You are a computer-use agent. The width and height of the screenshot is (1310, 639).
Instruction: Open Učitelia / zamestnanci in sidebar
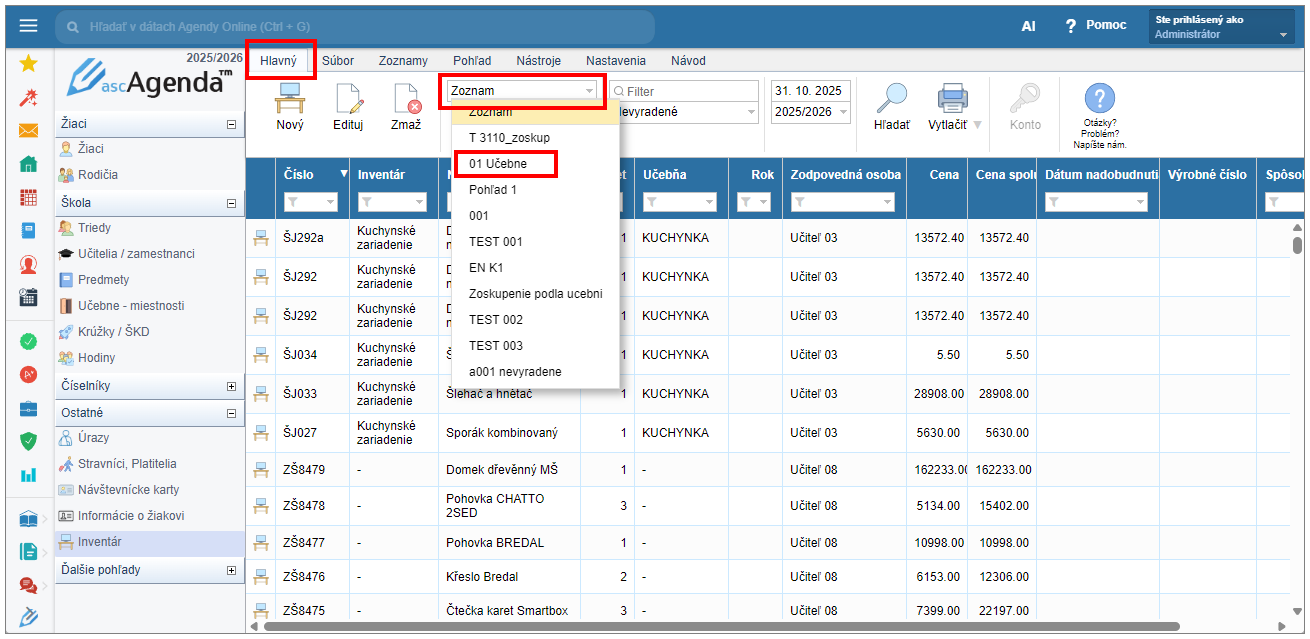136,254
